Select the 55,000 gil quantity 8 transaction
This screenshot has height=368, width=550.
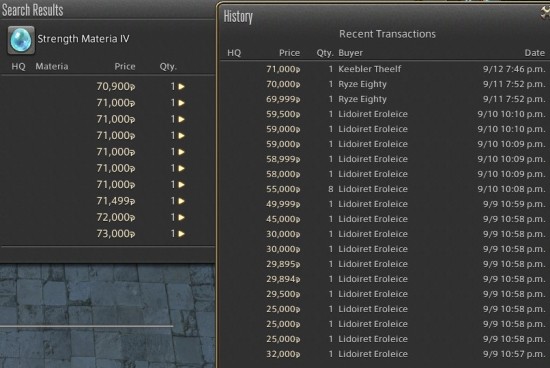coord(385,189)
